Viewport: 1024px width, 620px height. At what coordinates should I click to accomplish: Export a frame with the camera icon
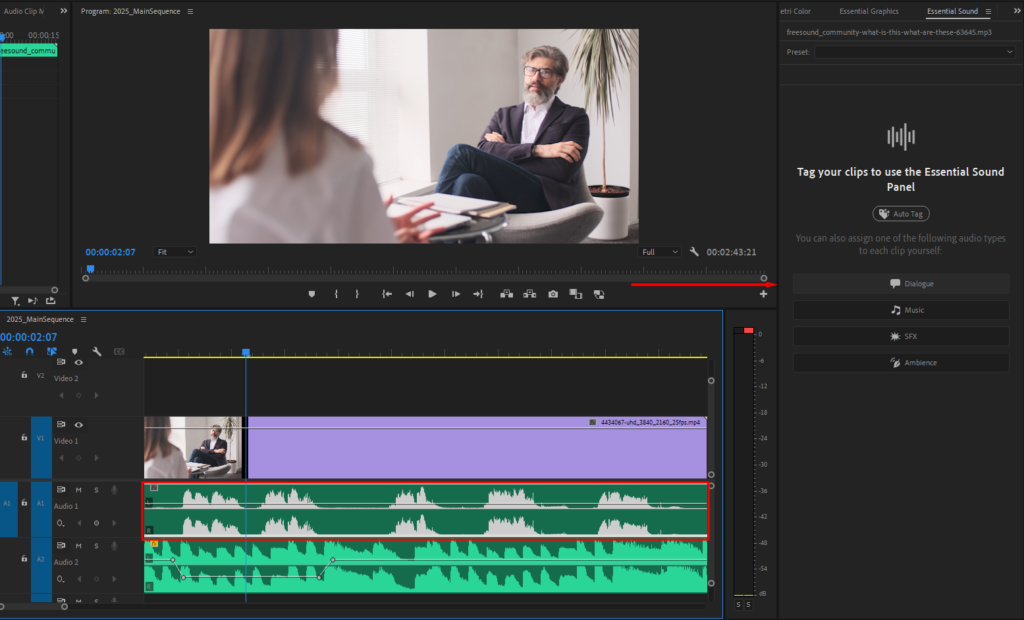click(553, 294)
